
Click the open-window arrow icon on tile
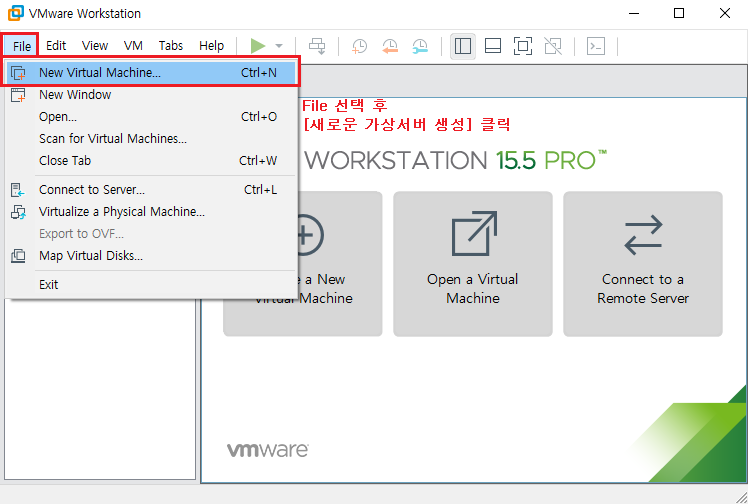[x=474, y=234]
